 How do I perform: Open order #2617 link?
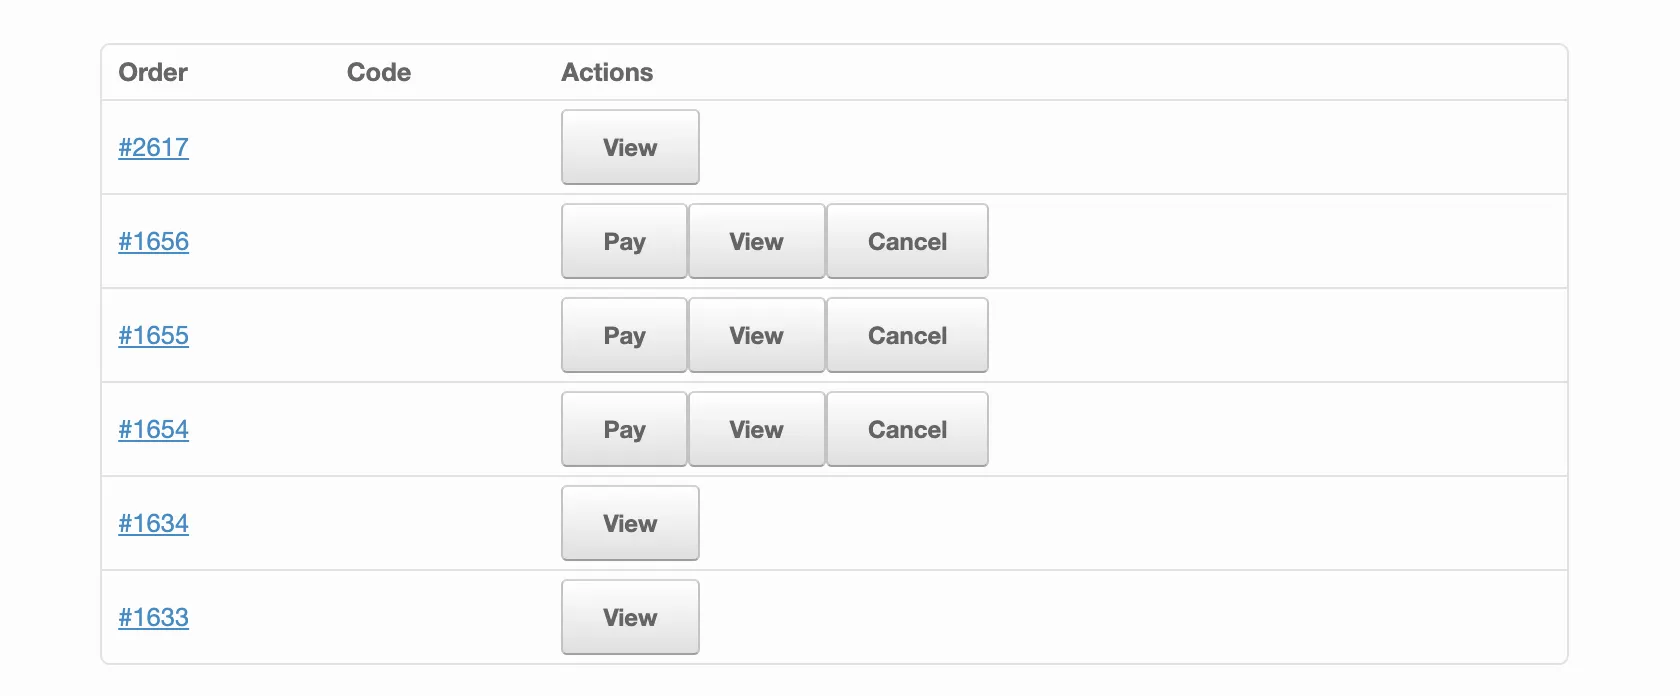point(153,147)
